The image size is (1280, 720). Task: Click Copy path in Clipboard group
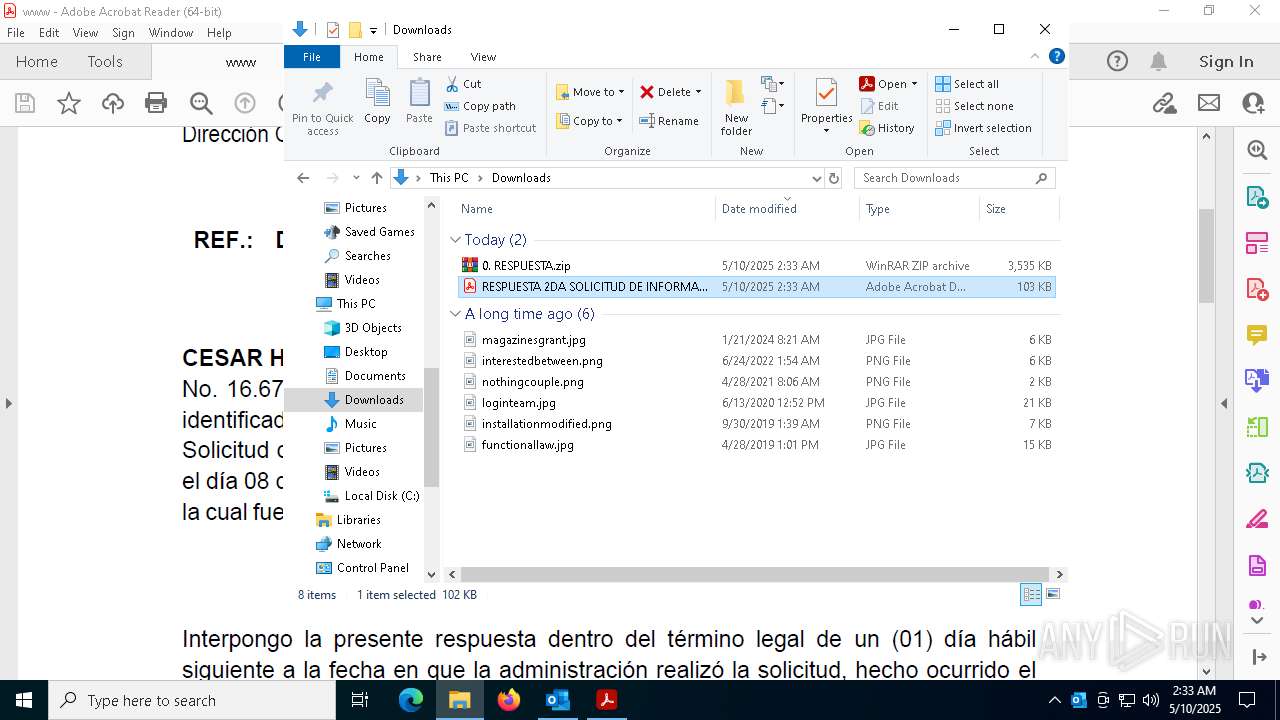click(x=480, y=106)
